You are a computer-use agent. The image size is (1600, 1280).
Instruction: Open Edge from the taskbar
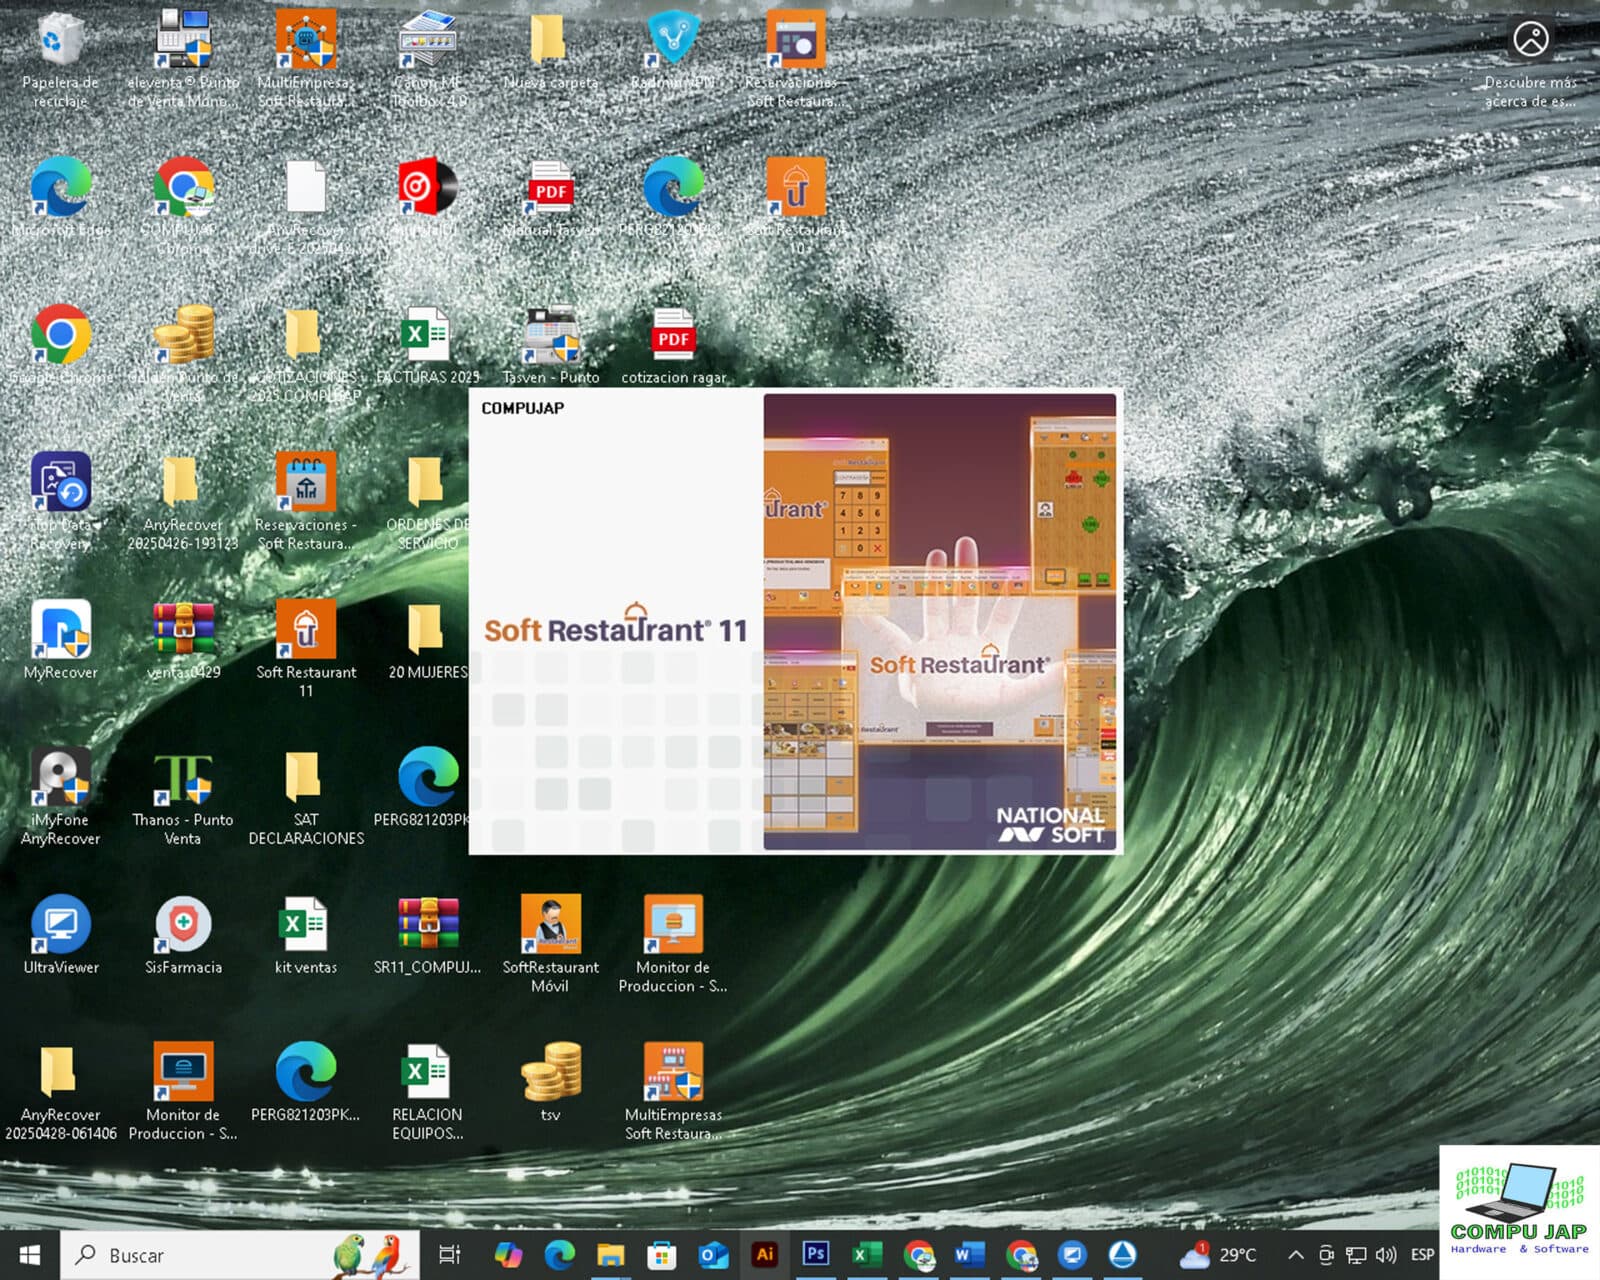click(x=560, y=1254)
